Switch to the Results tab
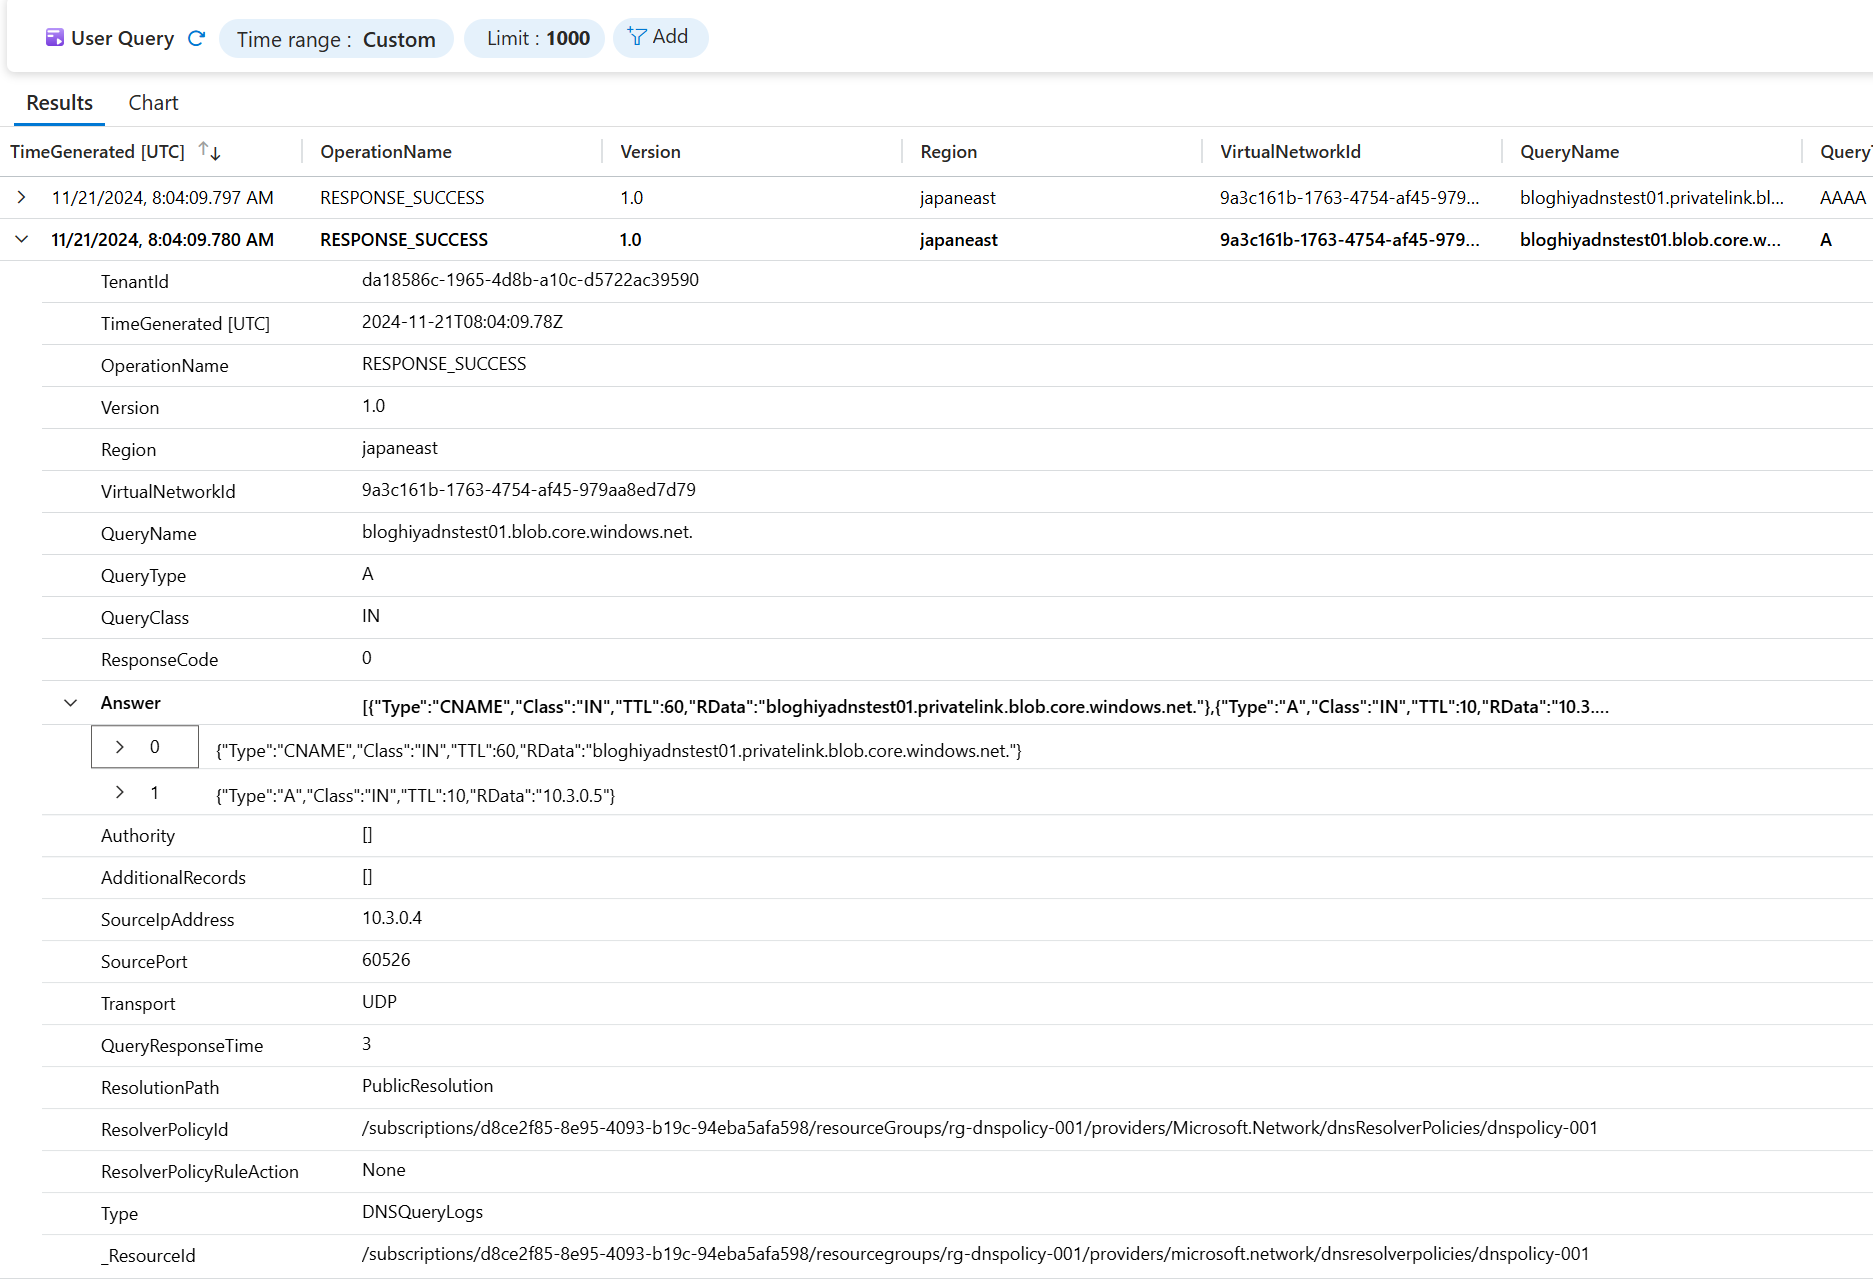 59,103
